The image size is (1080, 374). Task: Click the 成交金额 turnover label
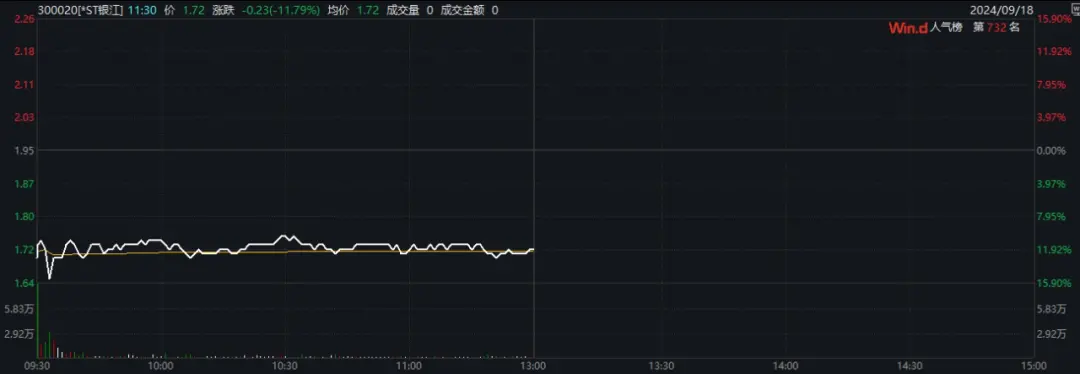point(461,10)
